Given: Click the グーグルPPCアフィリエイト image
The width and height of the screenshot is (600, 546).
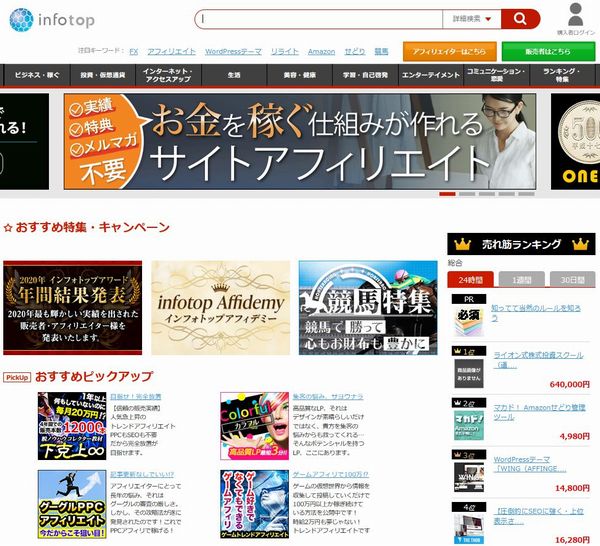Looking at the screenshot, I should click(72, 504).
